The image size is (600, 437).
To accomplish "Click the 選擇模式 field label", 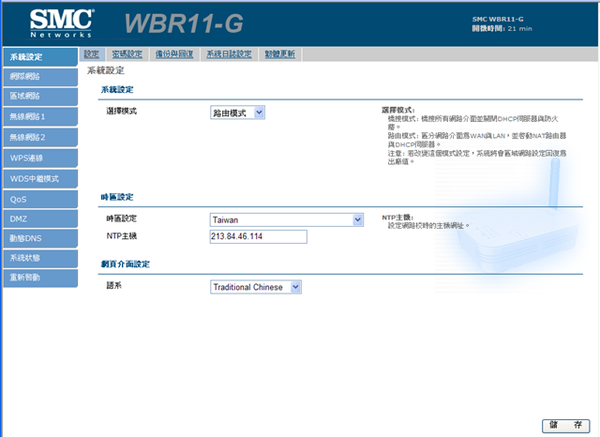I will point(122,111).
